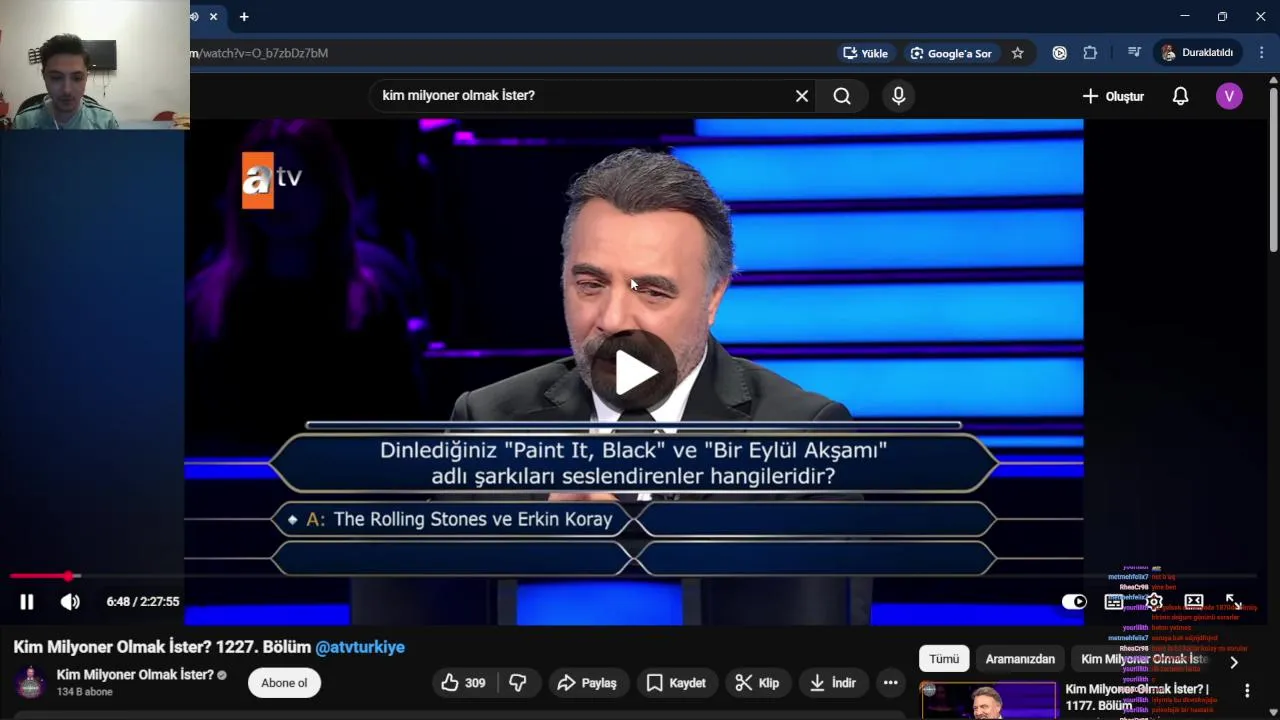Subscribe using the Abone ol button
1280x720 pixels.
click(x=284, y=683)
